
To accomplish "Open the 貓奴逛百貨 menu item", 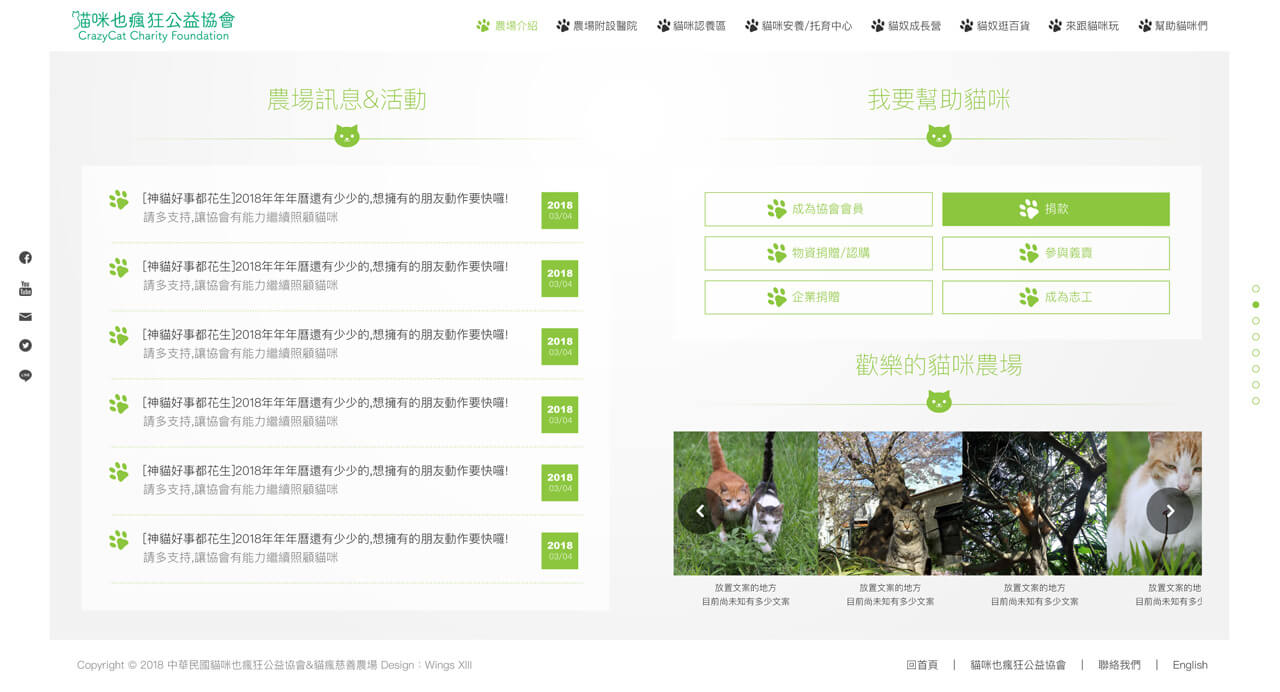I will pyautogui.click(x=994, y=26).
